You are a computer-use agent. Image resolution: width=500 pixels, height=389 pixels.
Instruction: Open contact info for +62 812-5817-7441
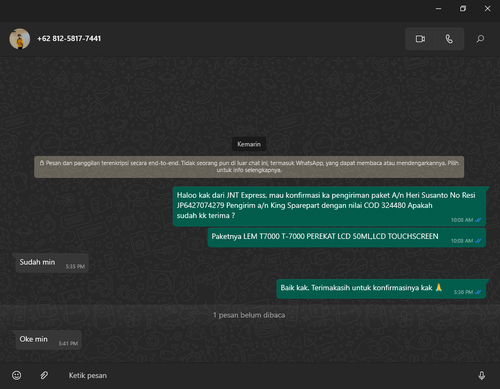tap(69, 39)
